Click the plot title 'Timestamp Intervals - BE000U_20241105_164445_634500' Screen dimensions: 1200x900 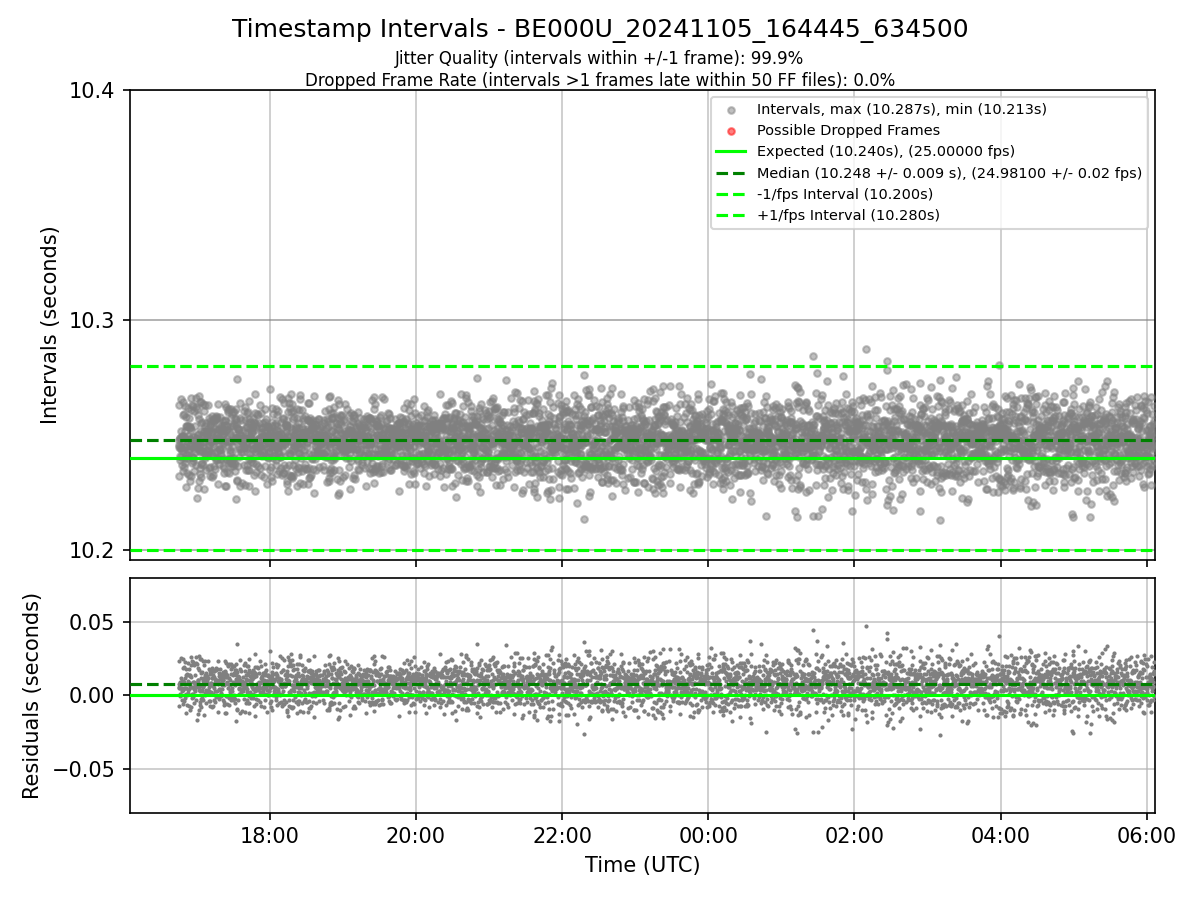click(600, 29)
